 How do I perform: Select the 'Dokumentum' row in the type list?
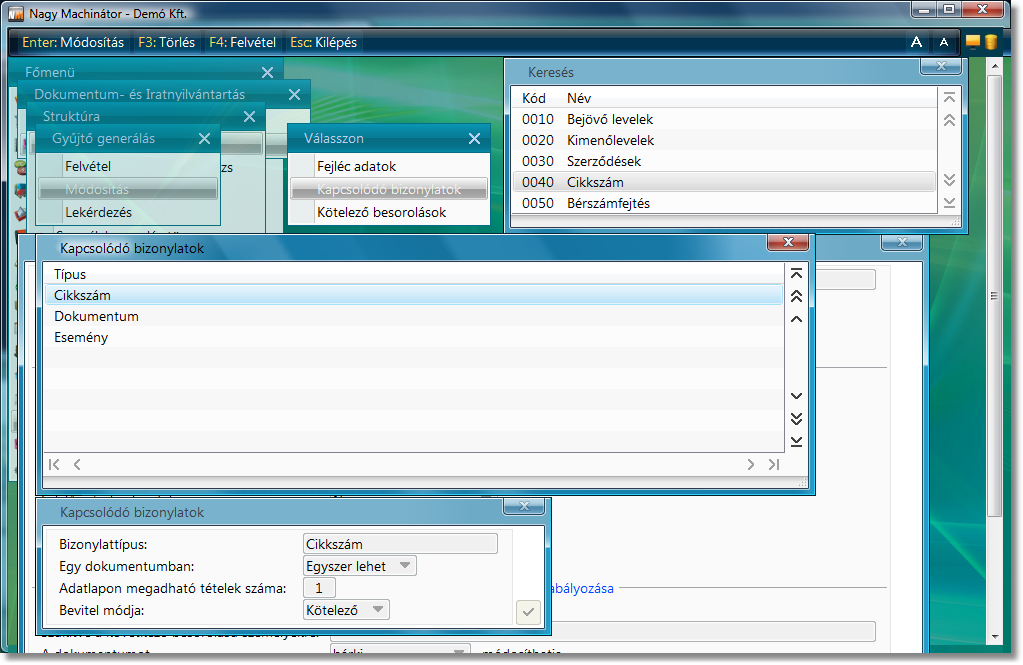97,316
